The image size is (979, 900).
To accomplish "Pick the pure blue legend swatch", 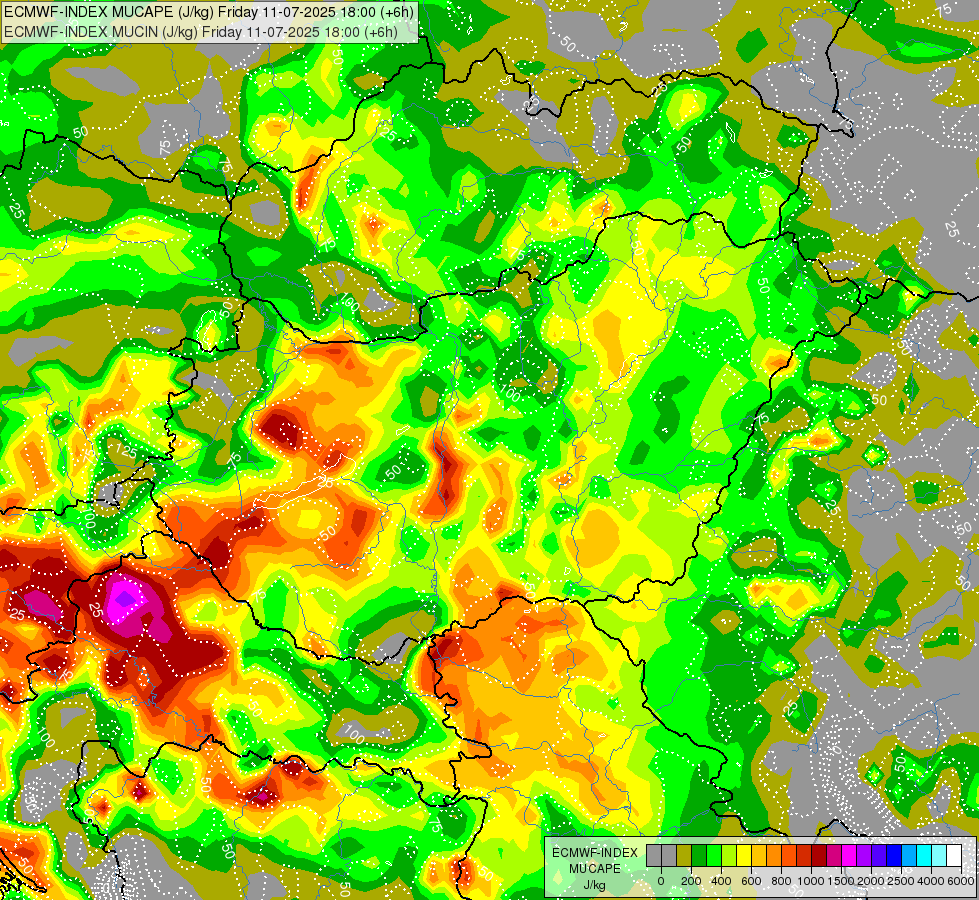I will [x=895, y=855].
